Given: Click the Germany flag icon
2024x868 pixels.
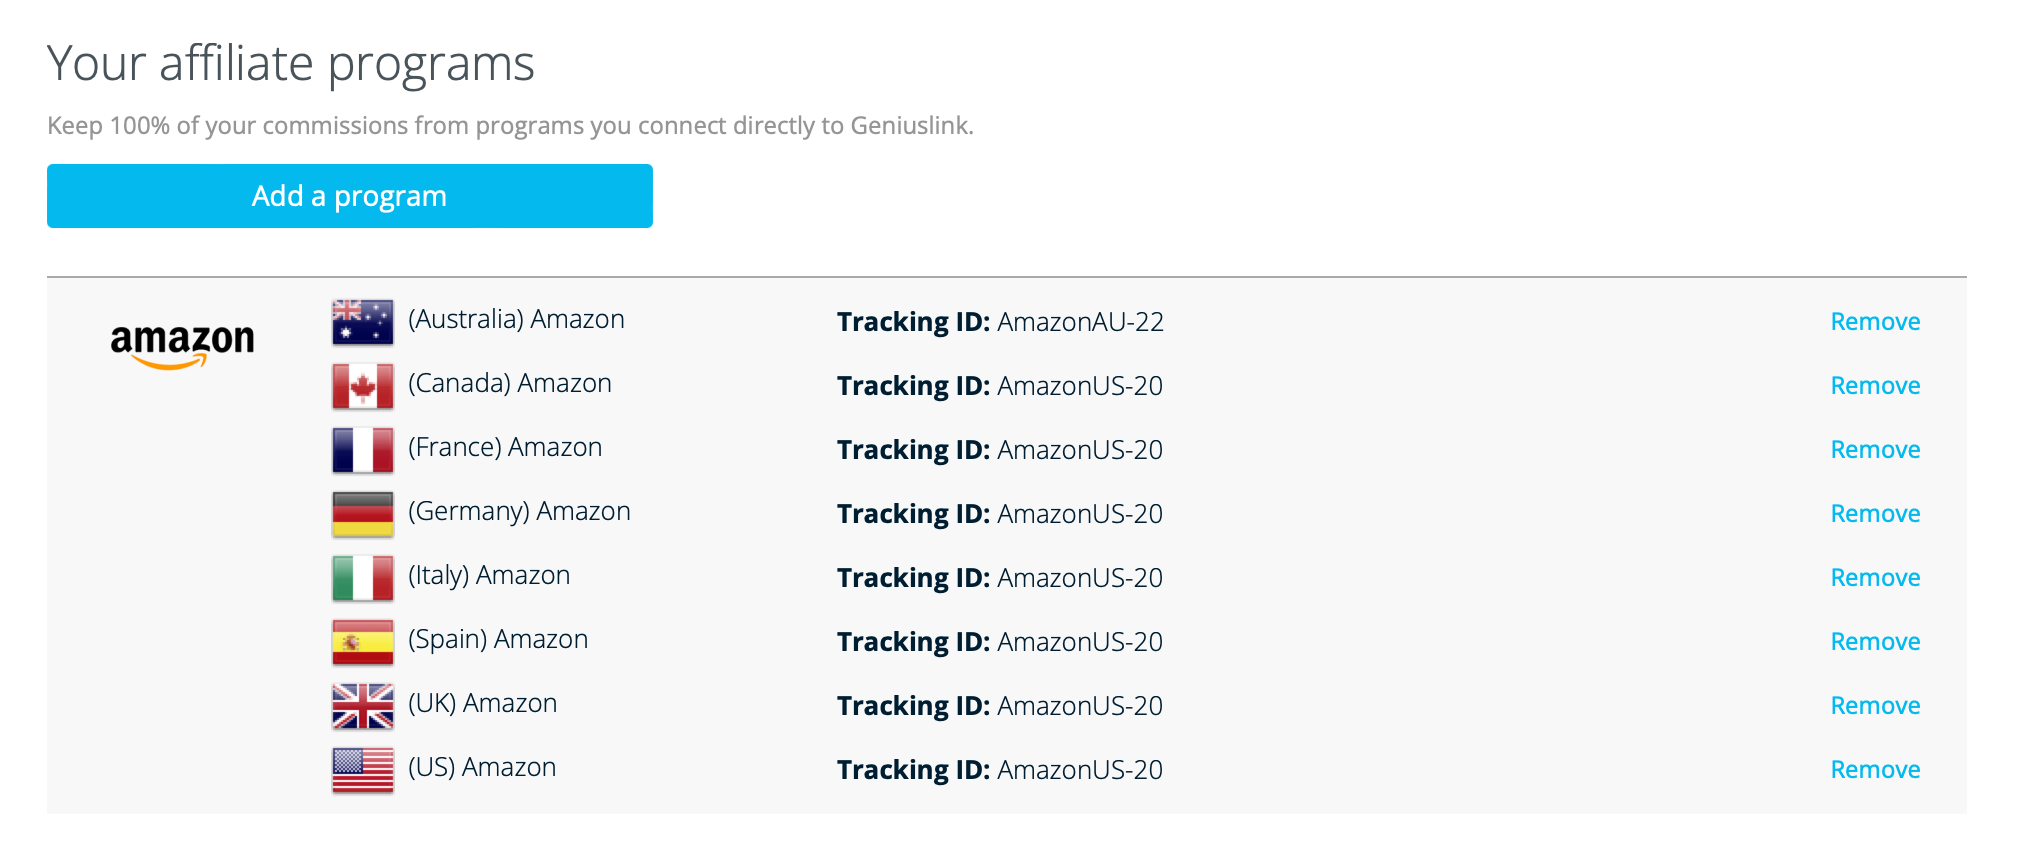Looking at the screenshot, I should (362, 513).
